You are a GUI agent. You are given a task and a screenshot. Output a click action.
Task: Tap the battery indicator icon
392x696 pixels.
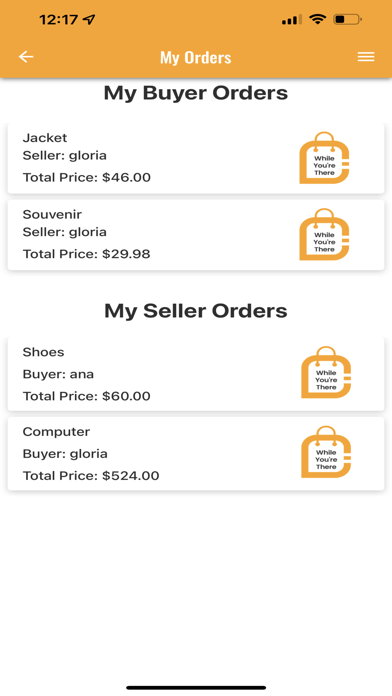point(348,20)
